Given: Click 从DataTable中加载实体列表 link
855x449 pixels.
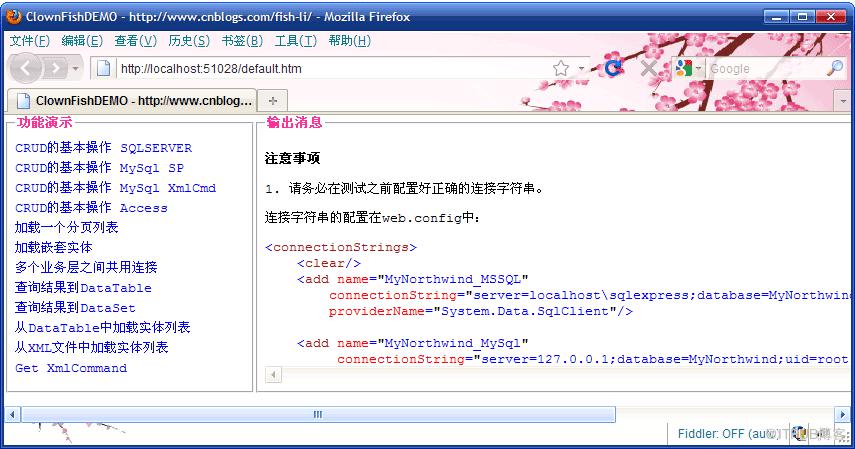Looking at the screenshot, I should click(103, 327).
